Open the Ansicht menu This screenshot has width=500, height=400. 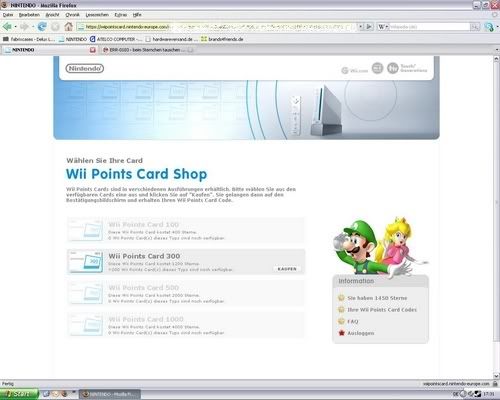(x=52, y=15)
